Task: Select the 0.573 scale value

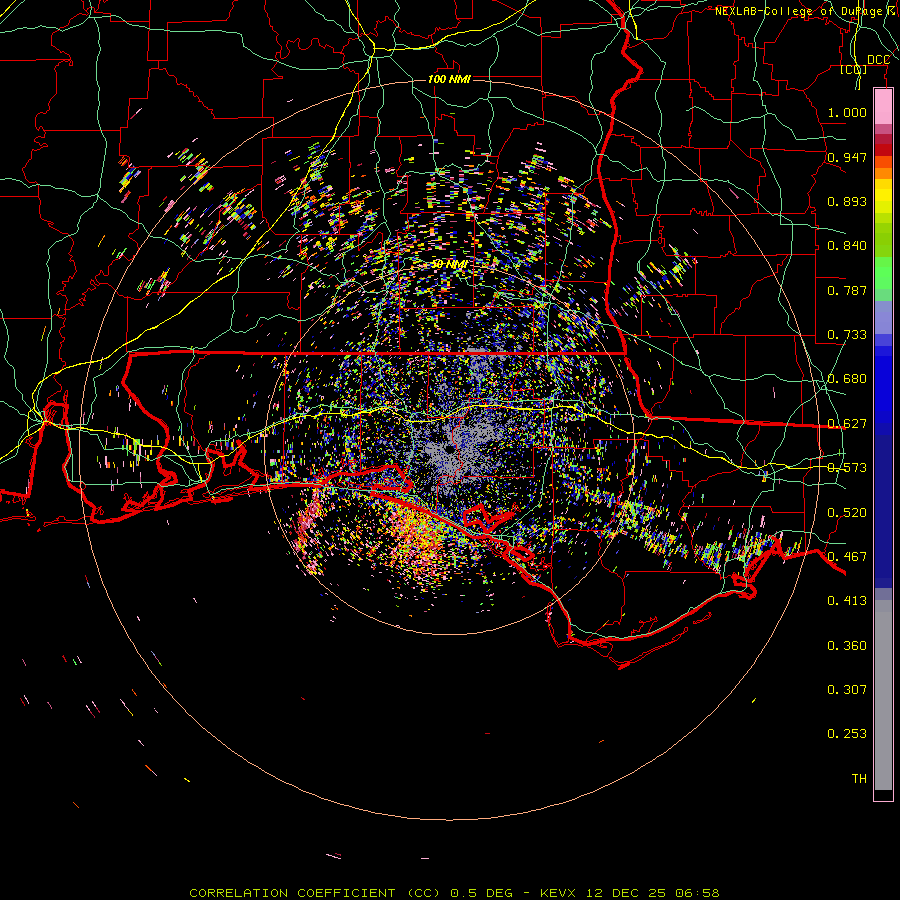Action: tap(847, 468)
